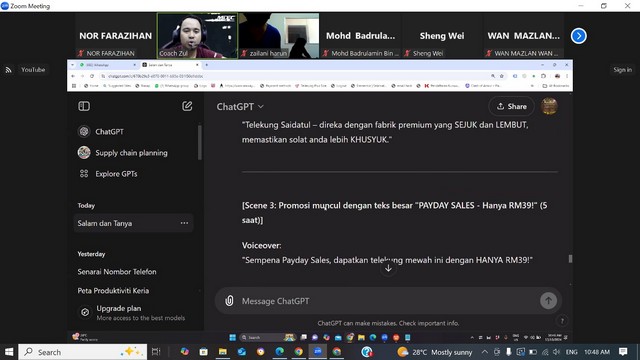Start a new chat with pencil icon

tap(187, 106)
